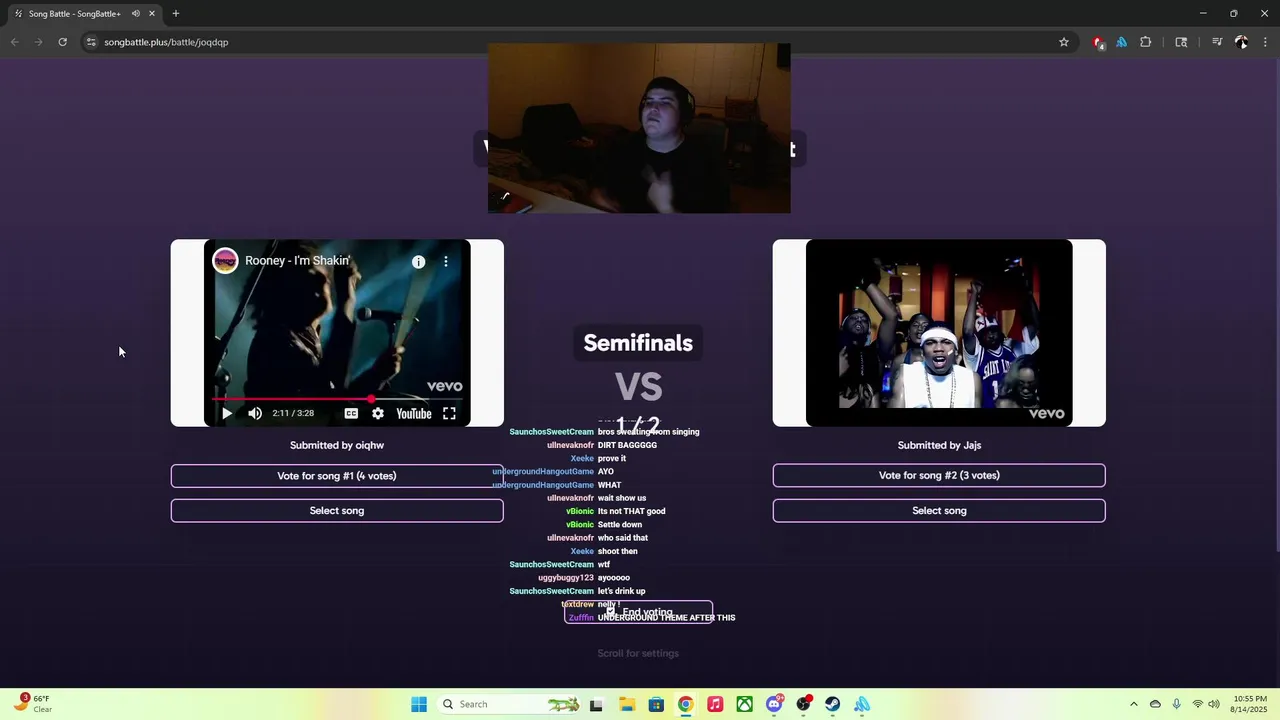Click the taskbar Search box
The image size is (1280, 720).
tap(510, 704)
